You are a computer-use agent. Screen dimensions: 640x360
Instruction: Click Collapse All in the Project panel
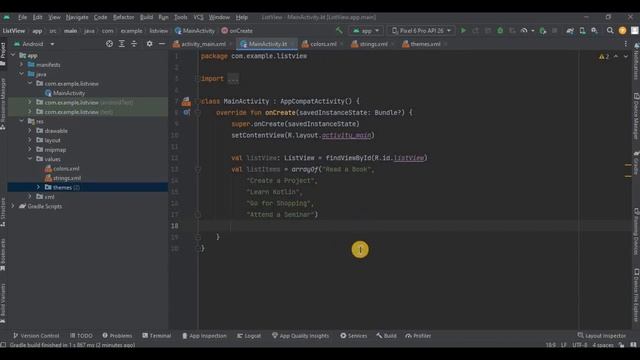point(134,44)
